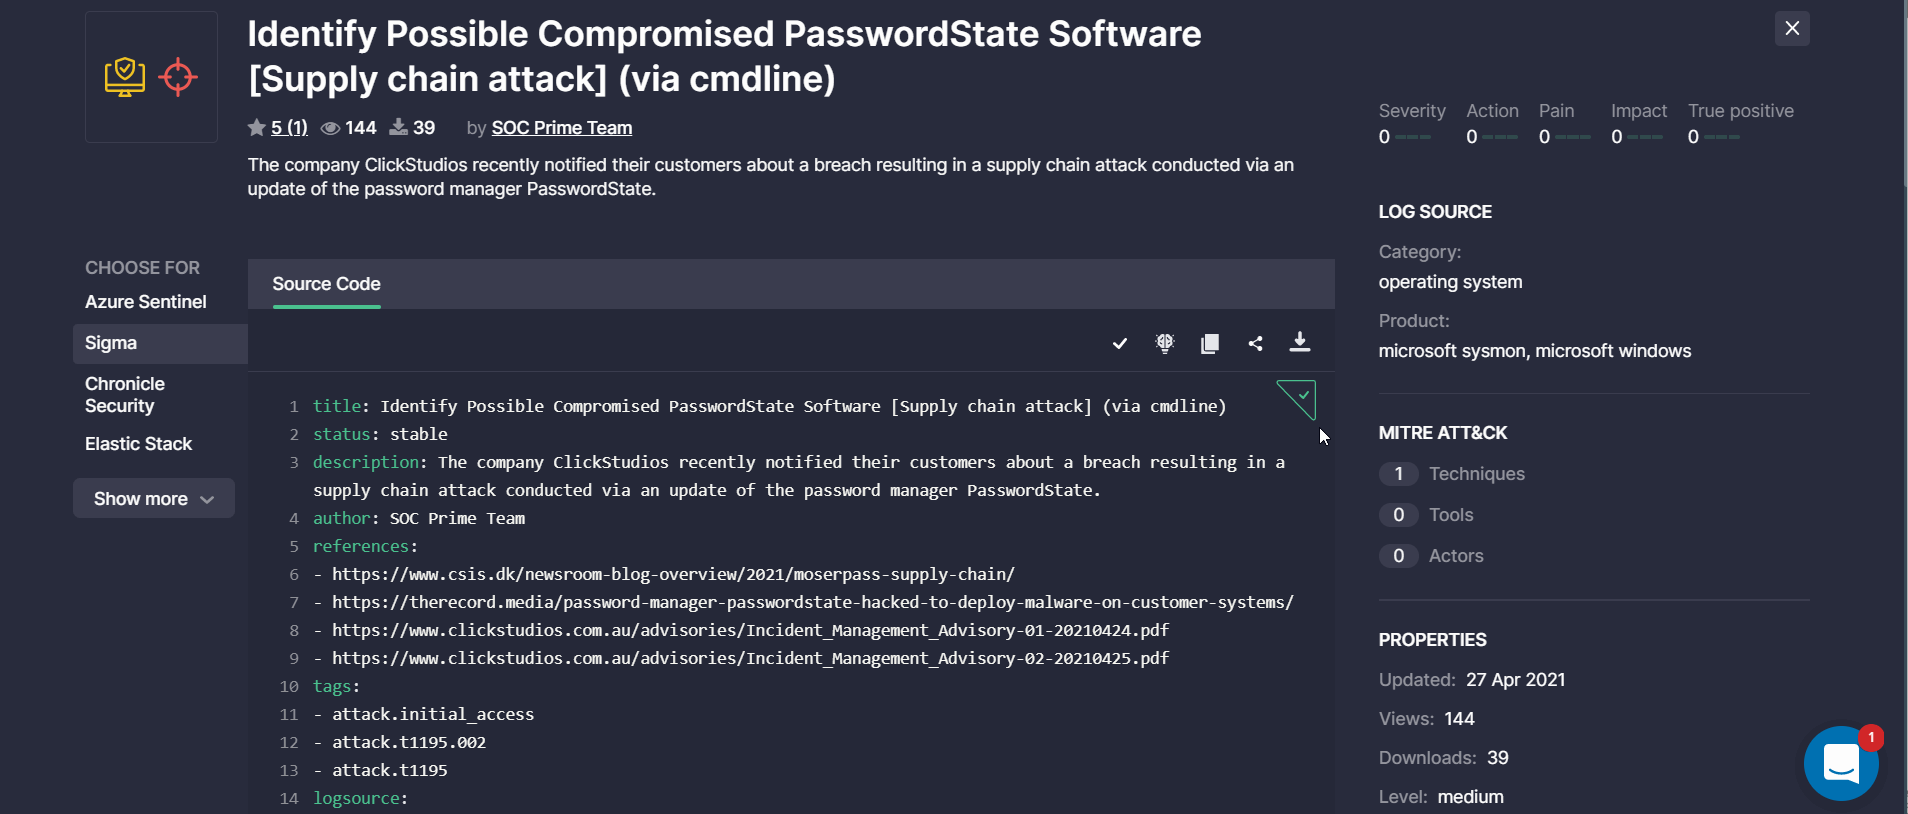Select Azure Sentinel platform
The image size is (1908, 814).
point(146,302)
